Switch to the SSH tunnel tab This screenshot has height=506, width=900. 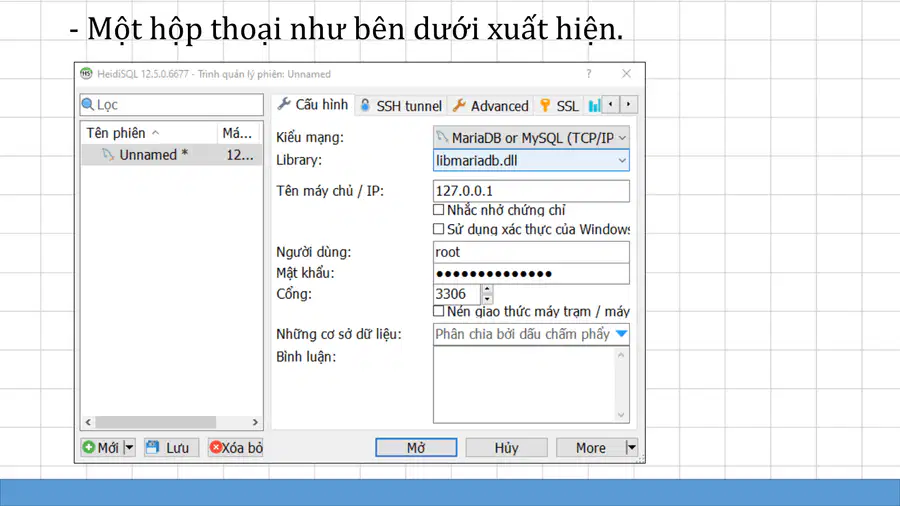pyautogui.click(x=401, y=106)
